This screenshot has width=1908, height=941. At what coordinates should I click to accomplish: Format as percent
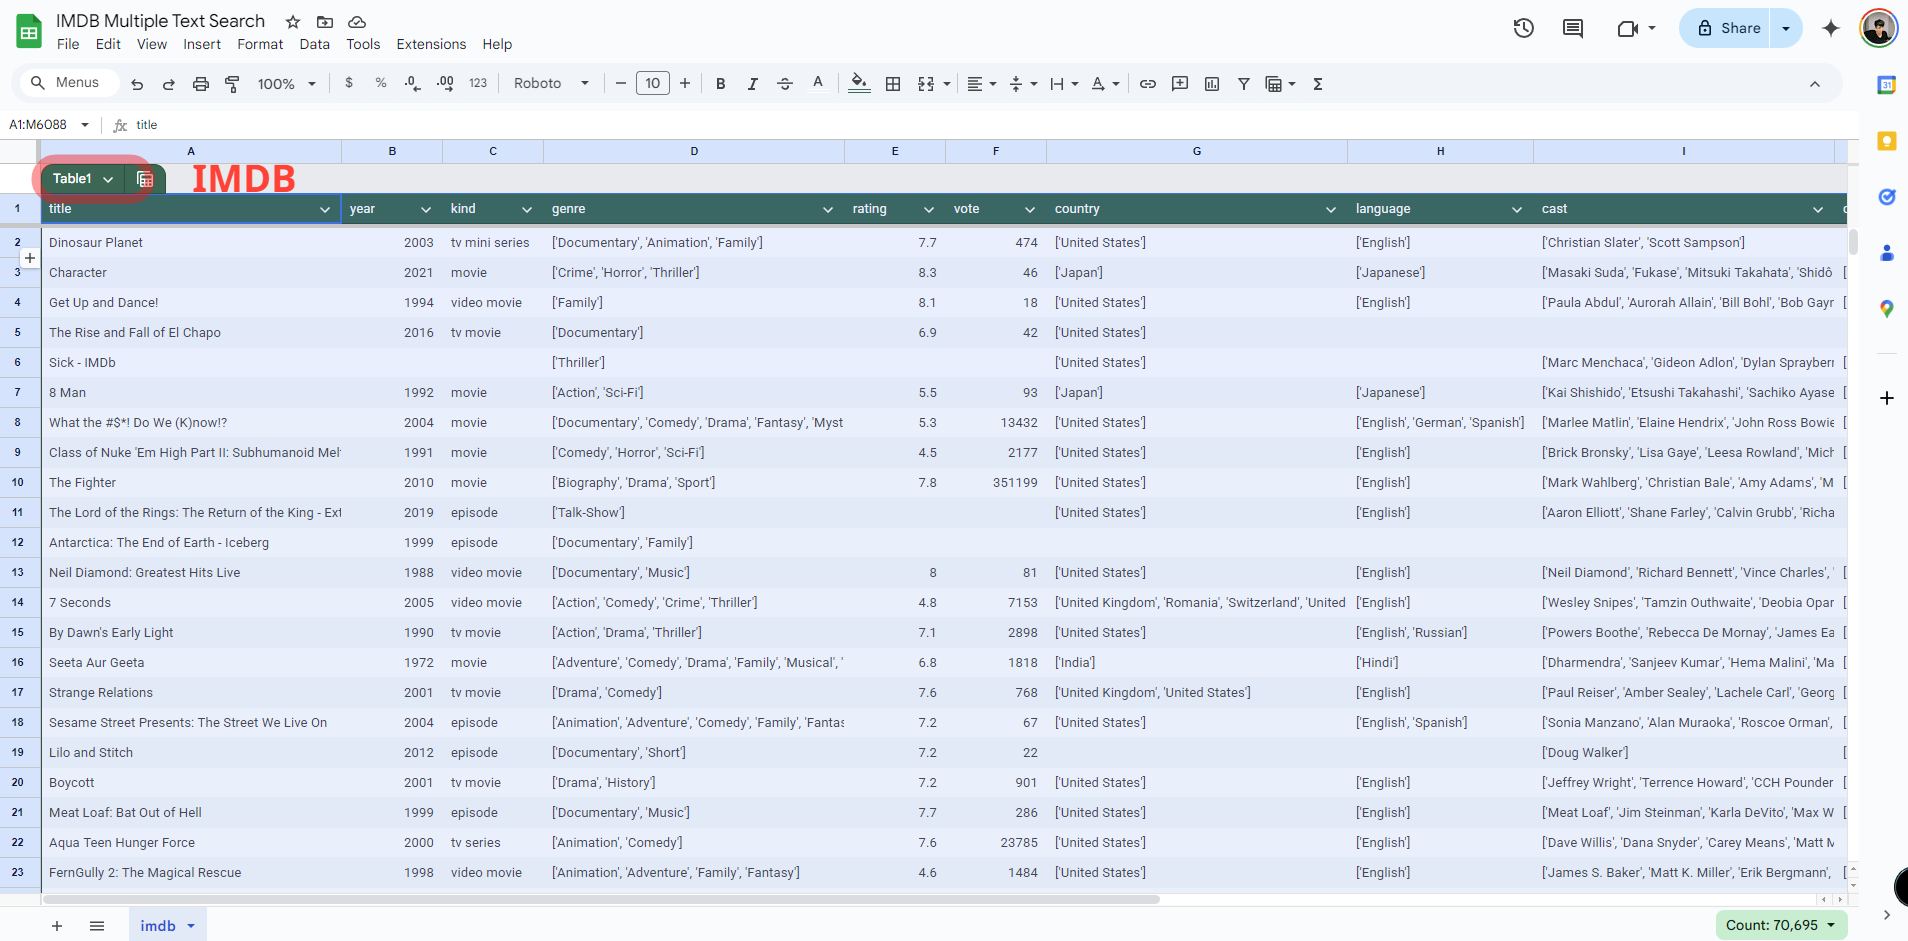(x=381, y=83)
